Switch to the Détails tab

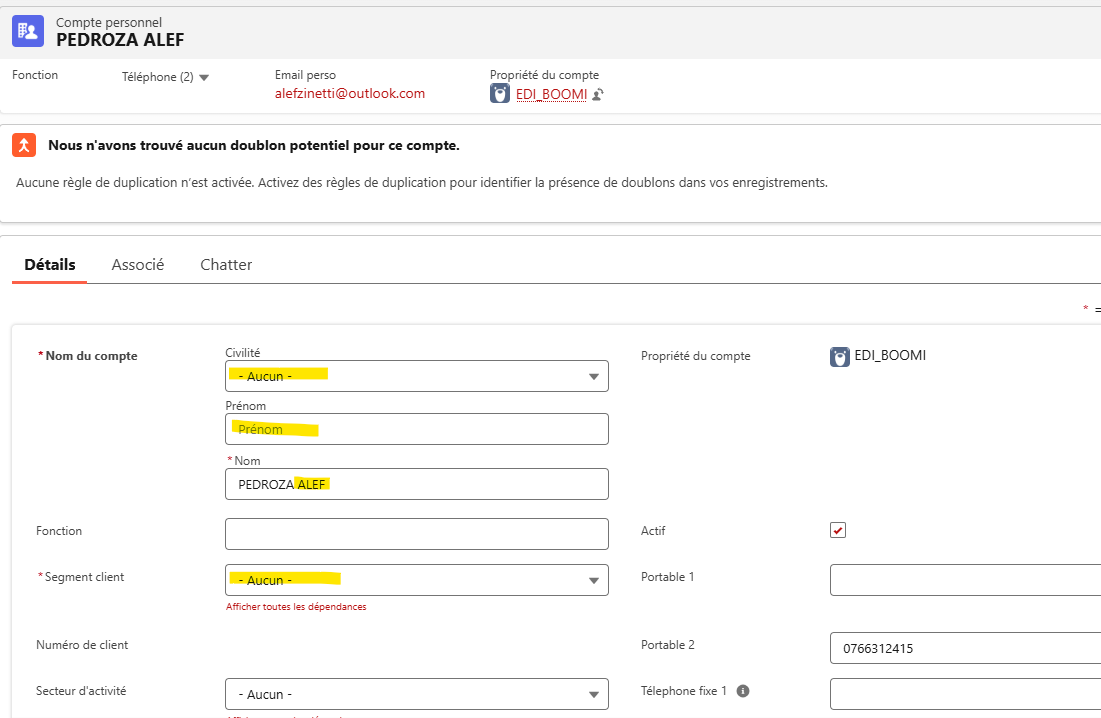50,265
